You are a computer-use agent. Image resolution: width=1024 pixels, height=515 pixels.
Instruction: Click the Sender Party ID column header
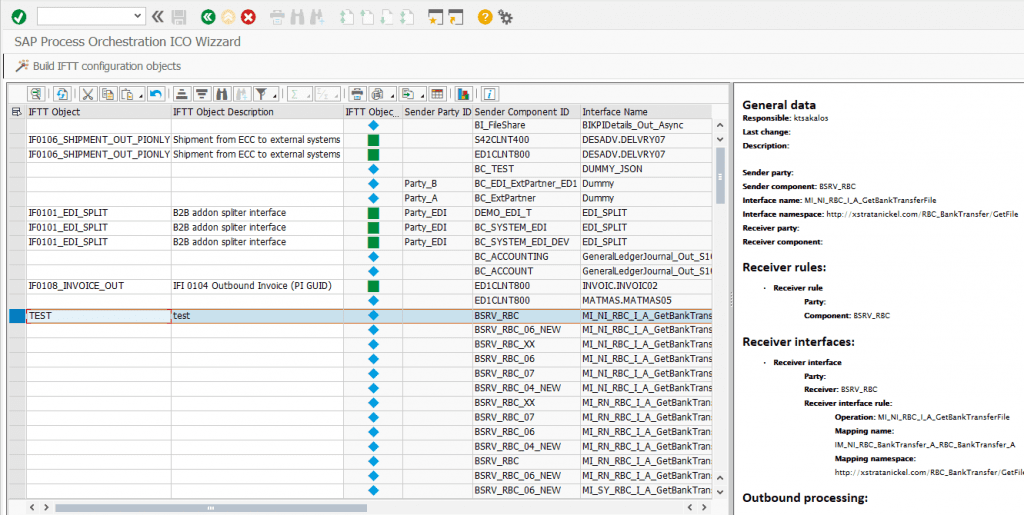(438, 112)
